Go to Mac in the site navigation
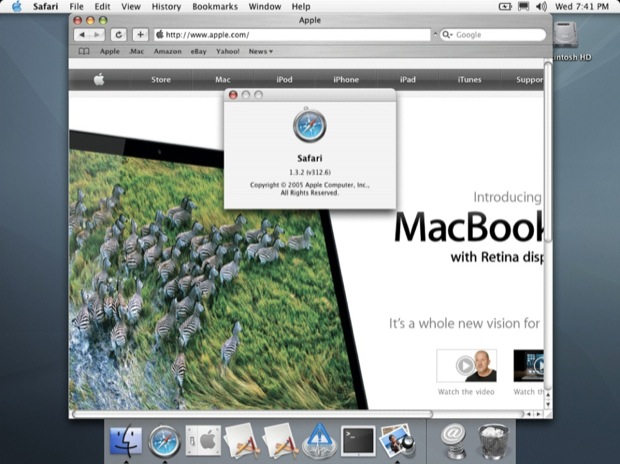Image resolution: width=620 pixels, height=464 pixels. [x=223, y=80]
